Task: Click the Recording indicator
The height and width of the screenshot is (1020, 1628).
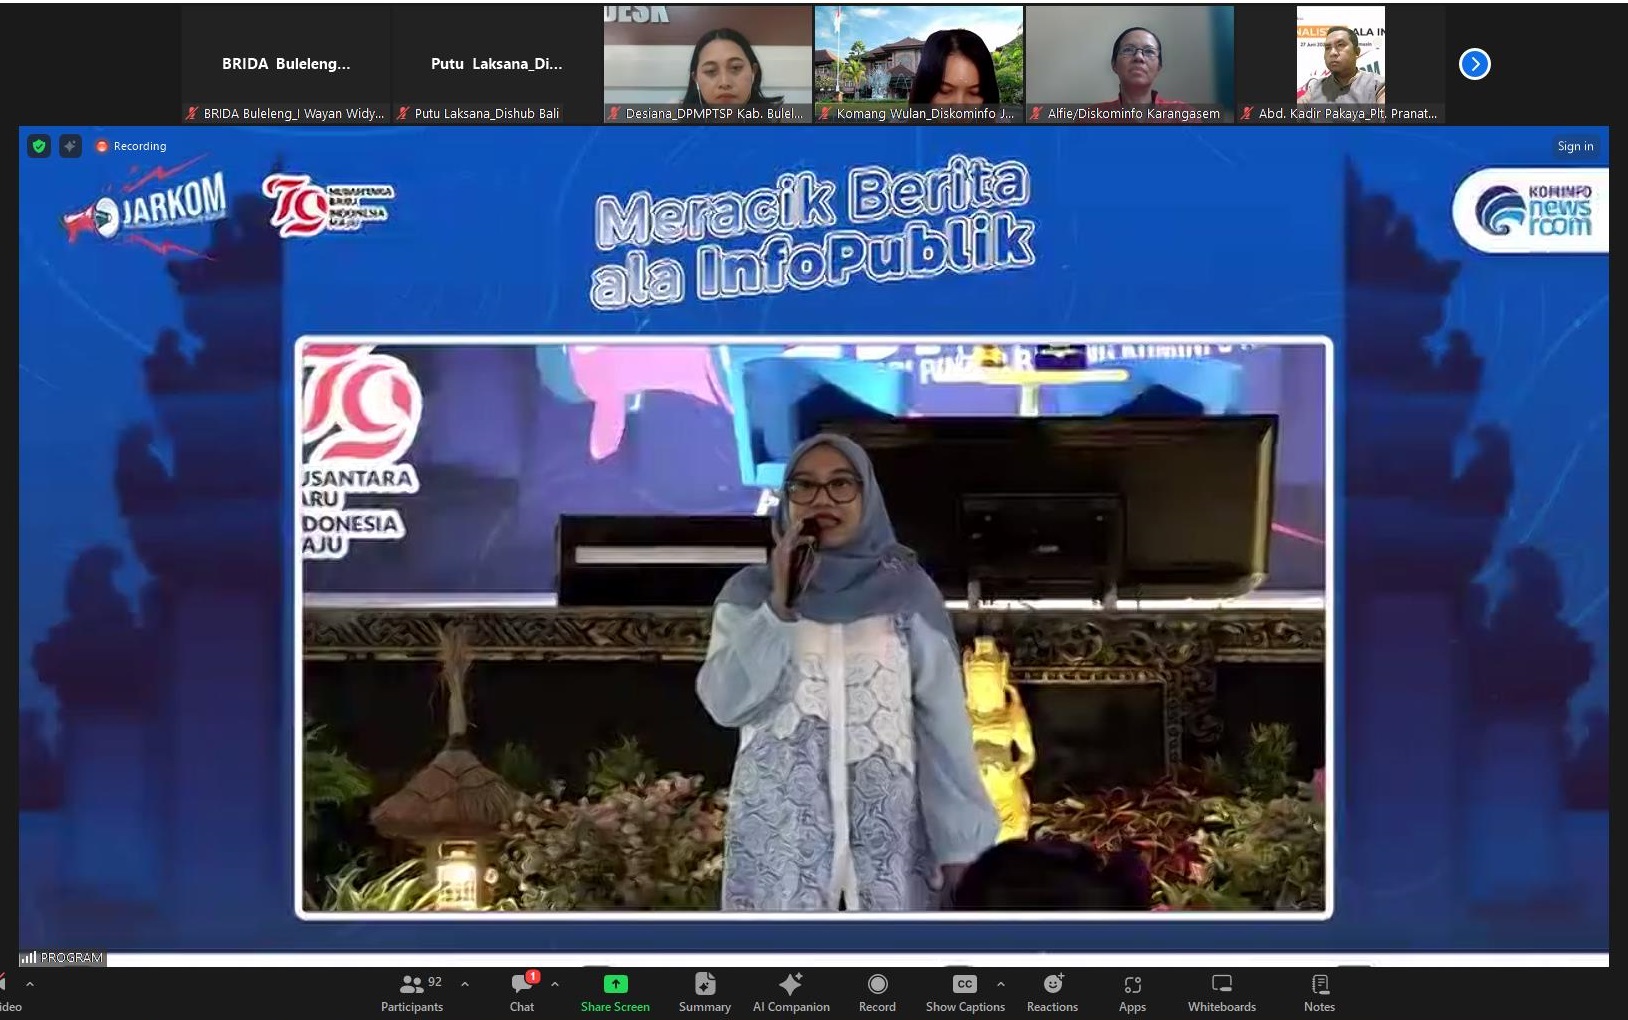Action: click(x=131, y=146)
